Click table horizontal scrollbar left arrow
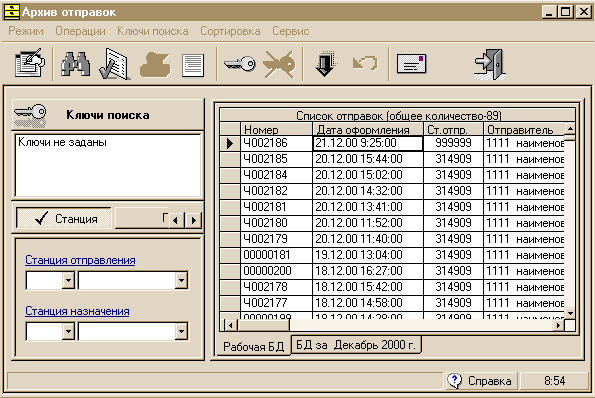595x398 pixels. tap(231, 325)
